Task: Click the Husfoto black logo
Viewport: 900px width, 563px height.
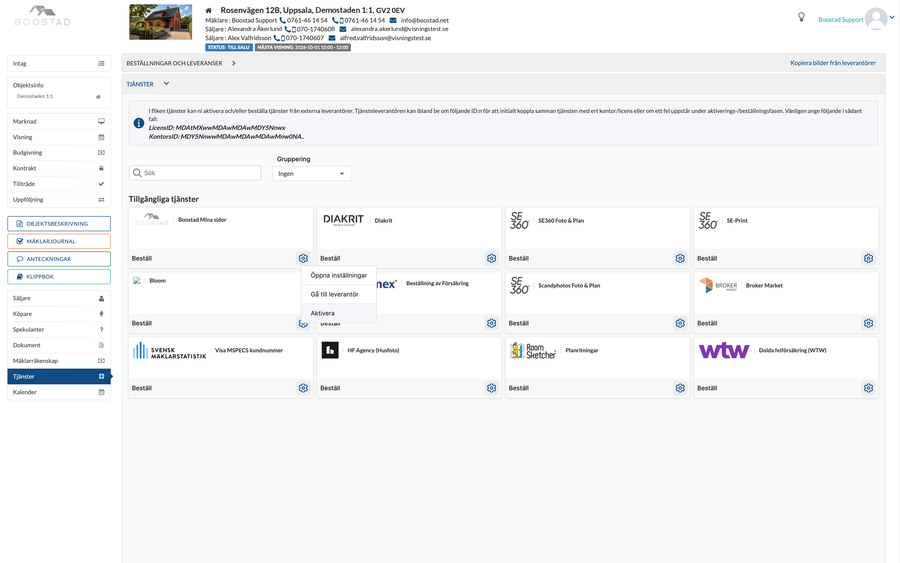Action: (330, 350)
